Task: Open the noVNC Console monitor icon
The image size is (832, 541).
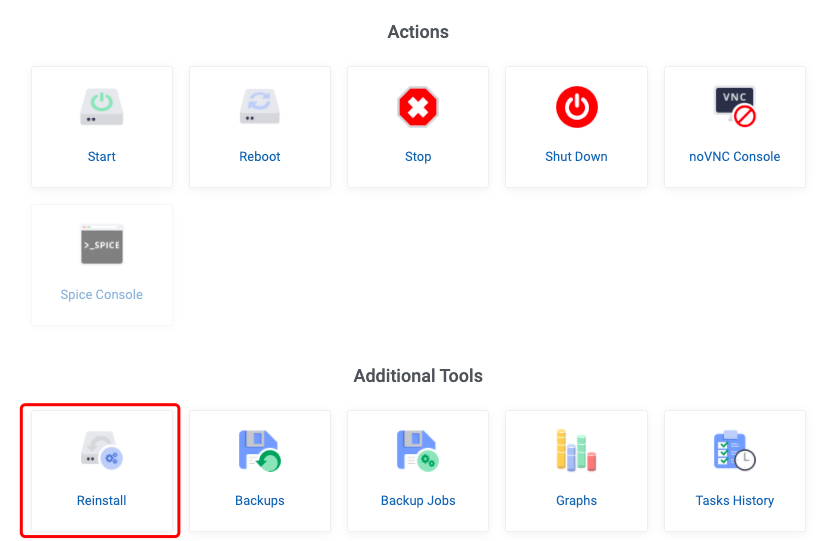Action: click(735, 107)
